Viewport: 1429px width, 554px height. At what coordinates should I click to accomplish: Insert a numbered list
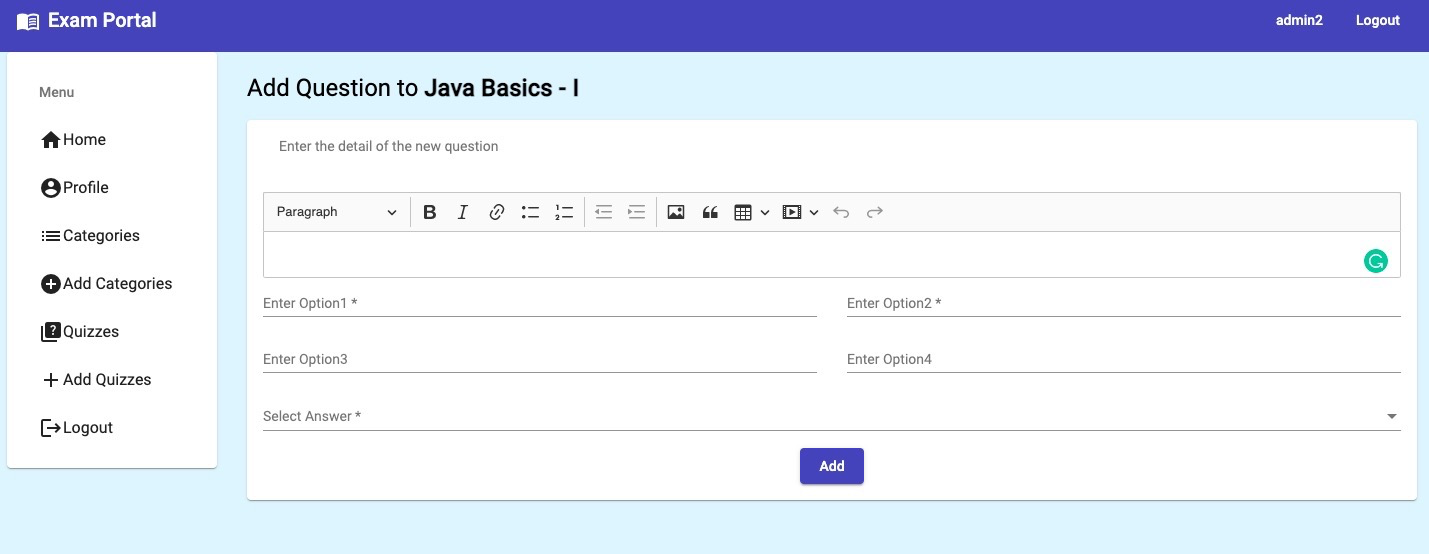pos(564,212)
